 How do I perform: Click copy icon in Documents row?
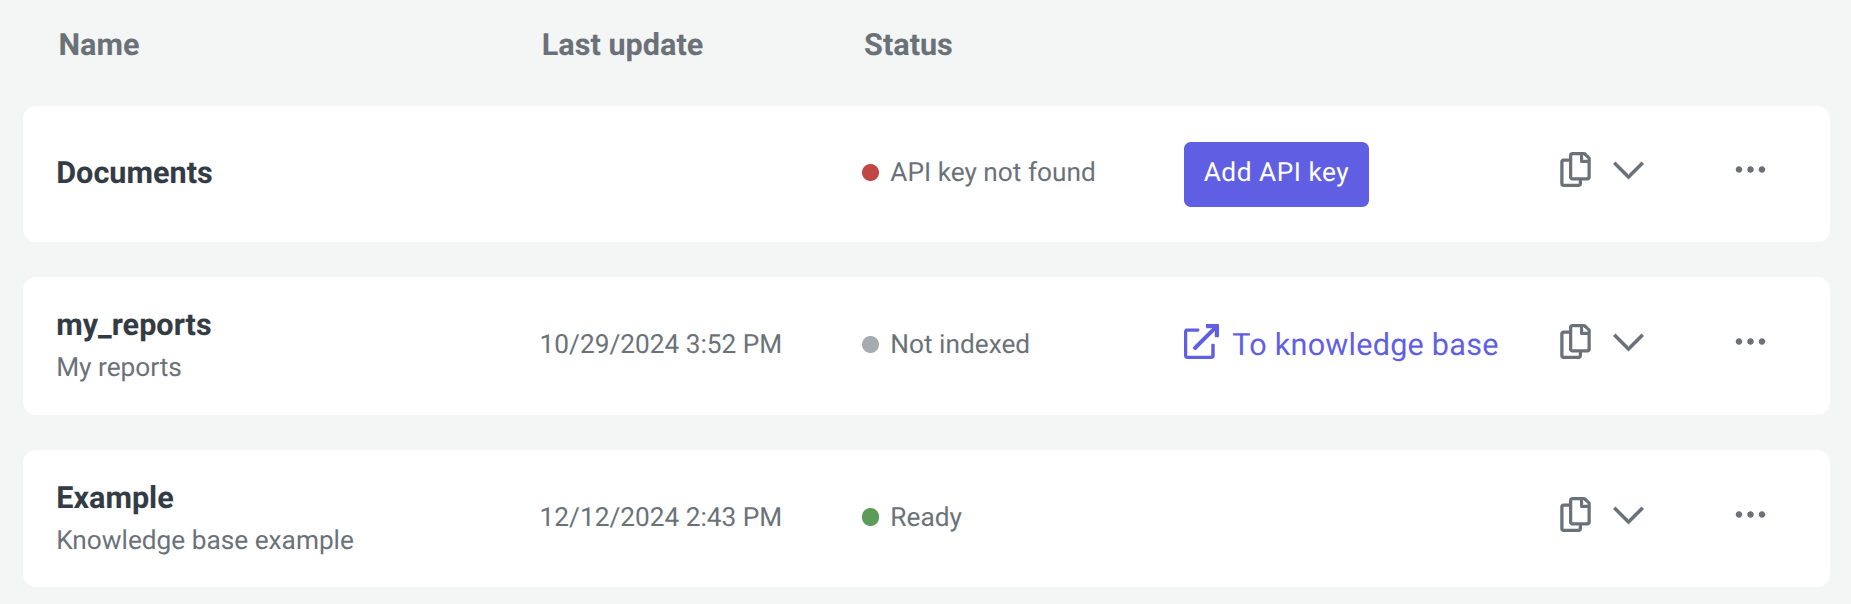coord(1575,170)
